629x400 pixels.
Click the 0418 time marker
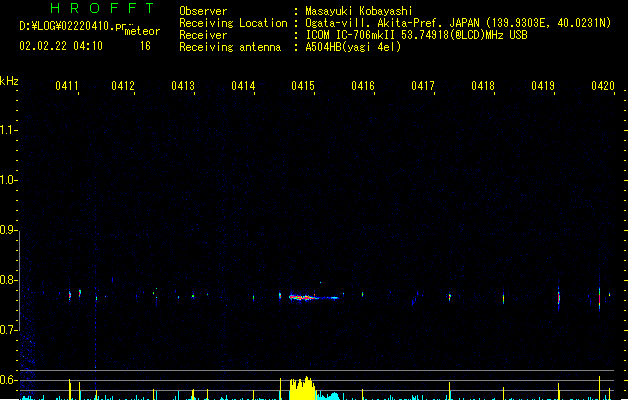click(x=483, y=86)
